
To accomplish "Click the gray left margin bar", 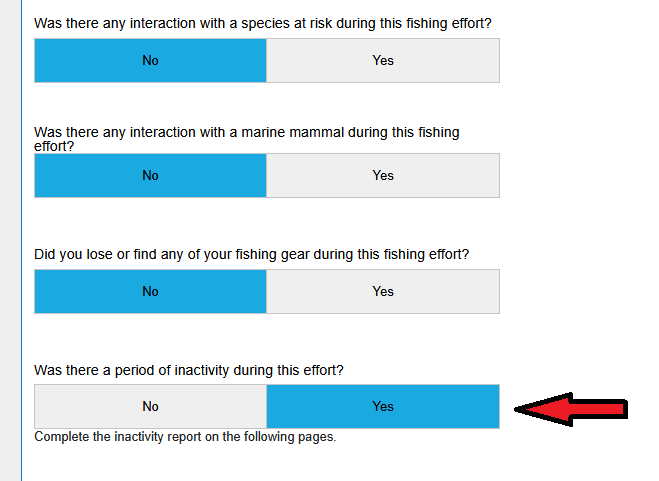I will point(10,240).
